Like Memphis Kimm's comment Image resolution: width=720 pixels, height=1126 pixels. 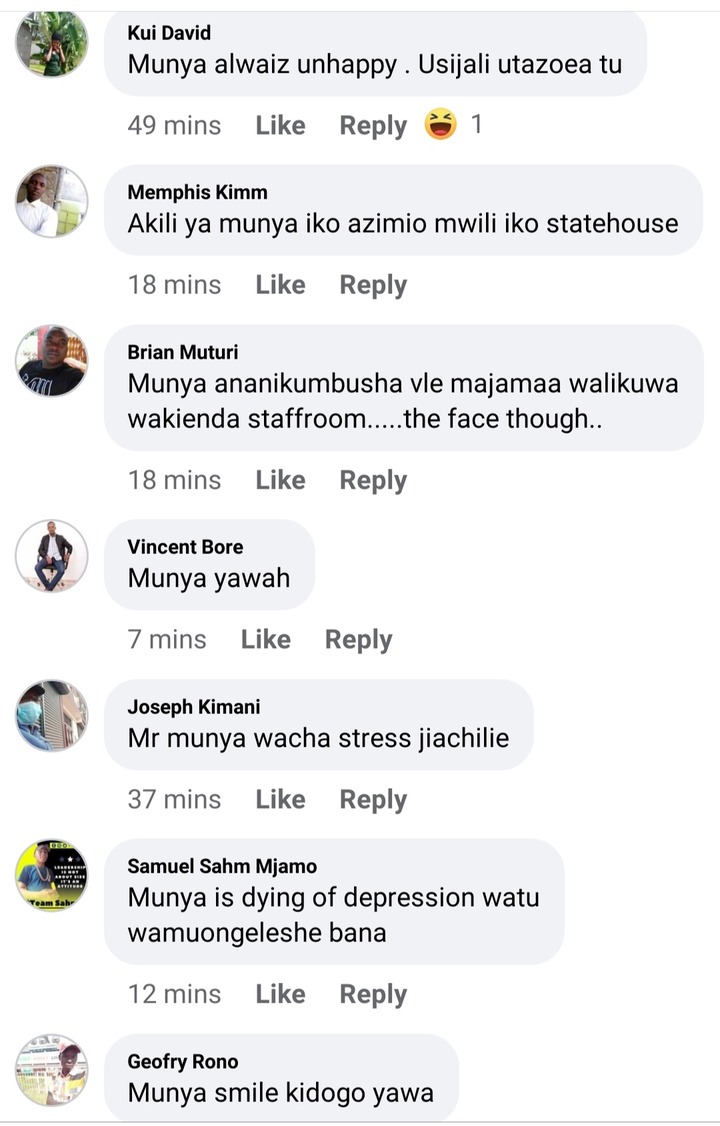tap(281, 284)
